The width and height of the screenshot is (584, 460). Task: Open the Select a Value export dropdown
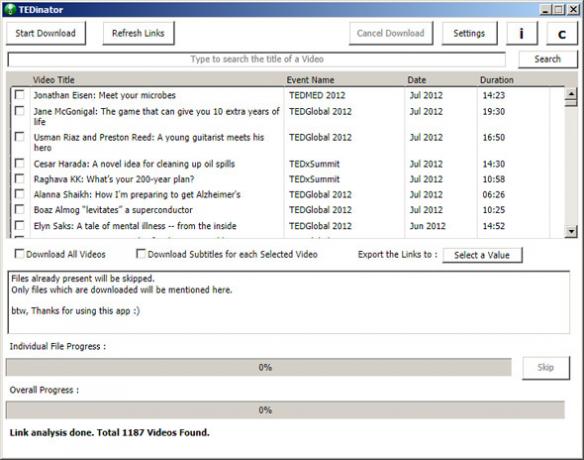click(482, 255)
